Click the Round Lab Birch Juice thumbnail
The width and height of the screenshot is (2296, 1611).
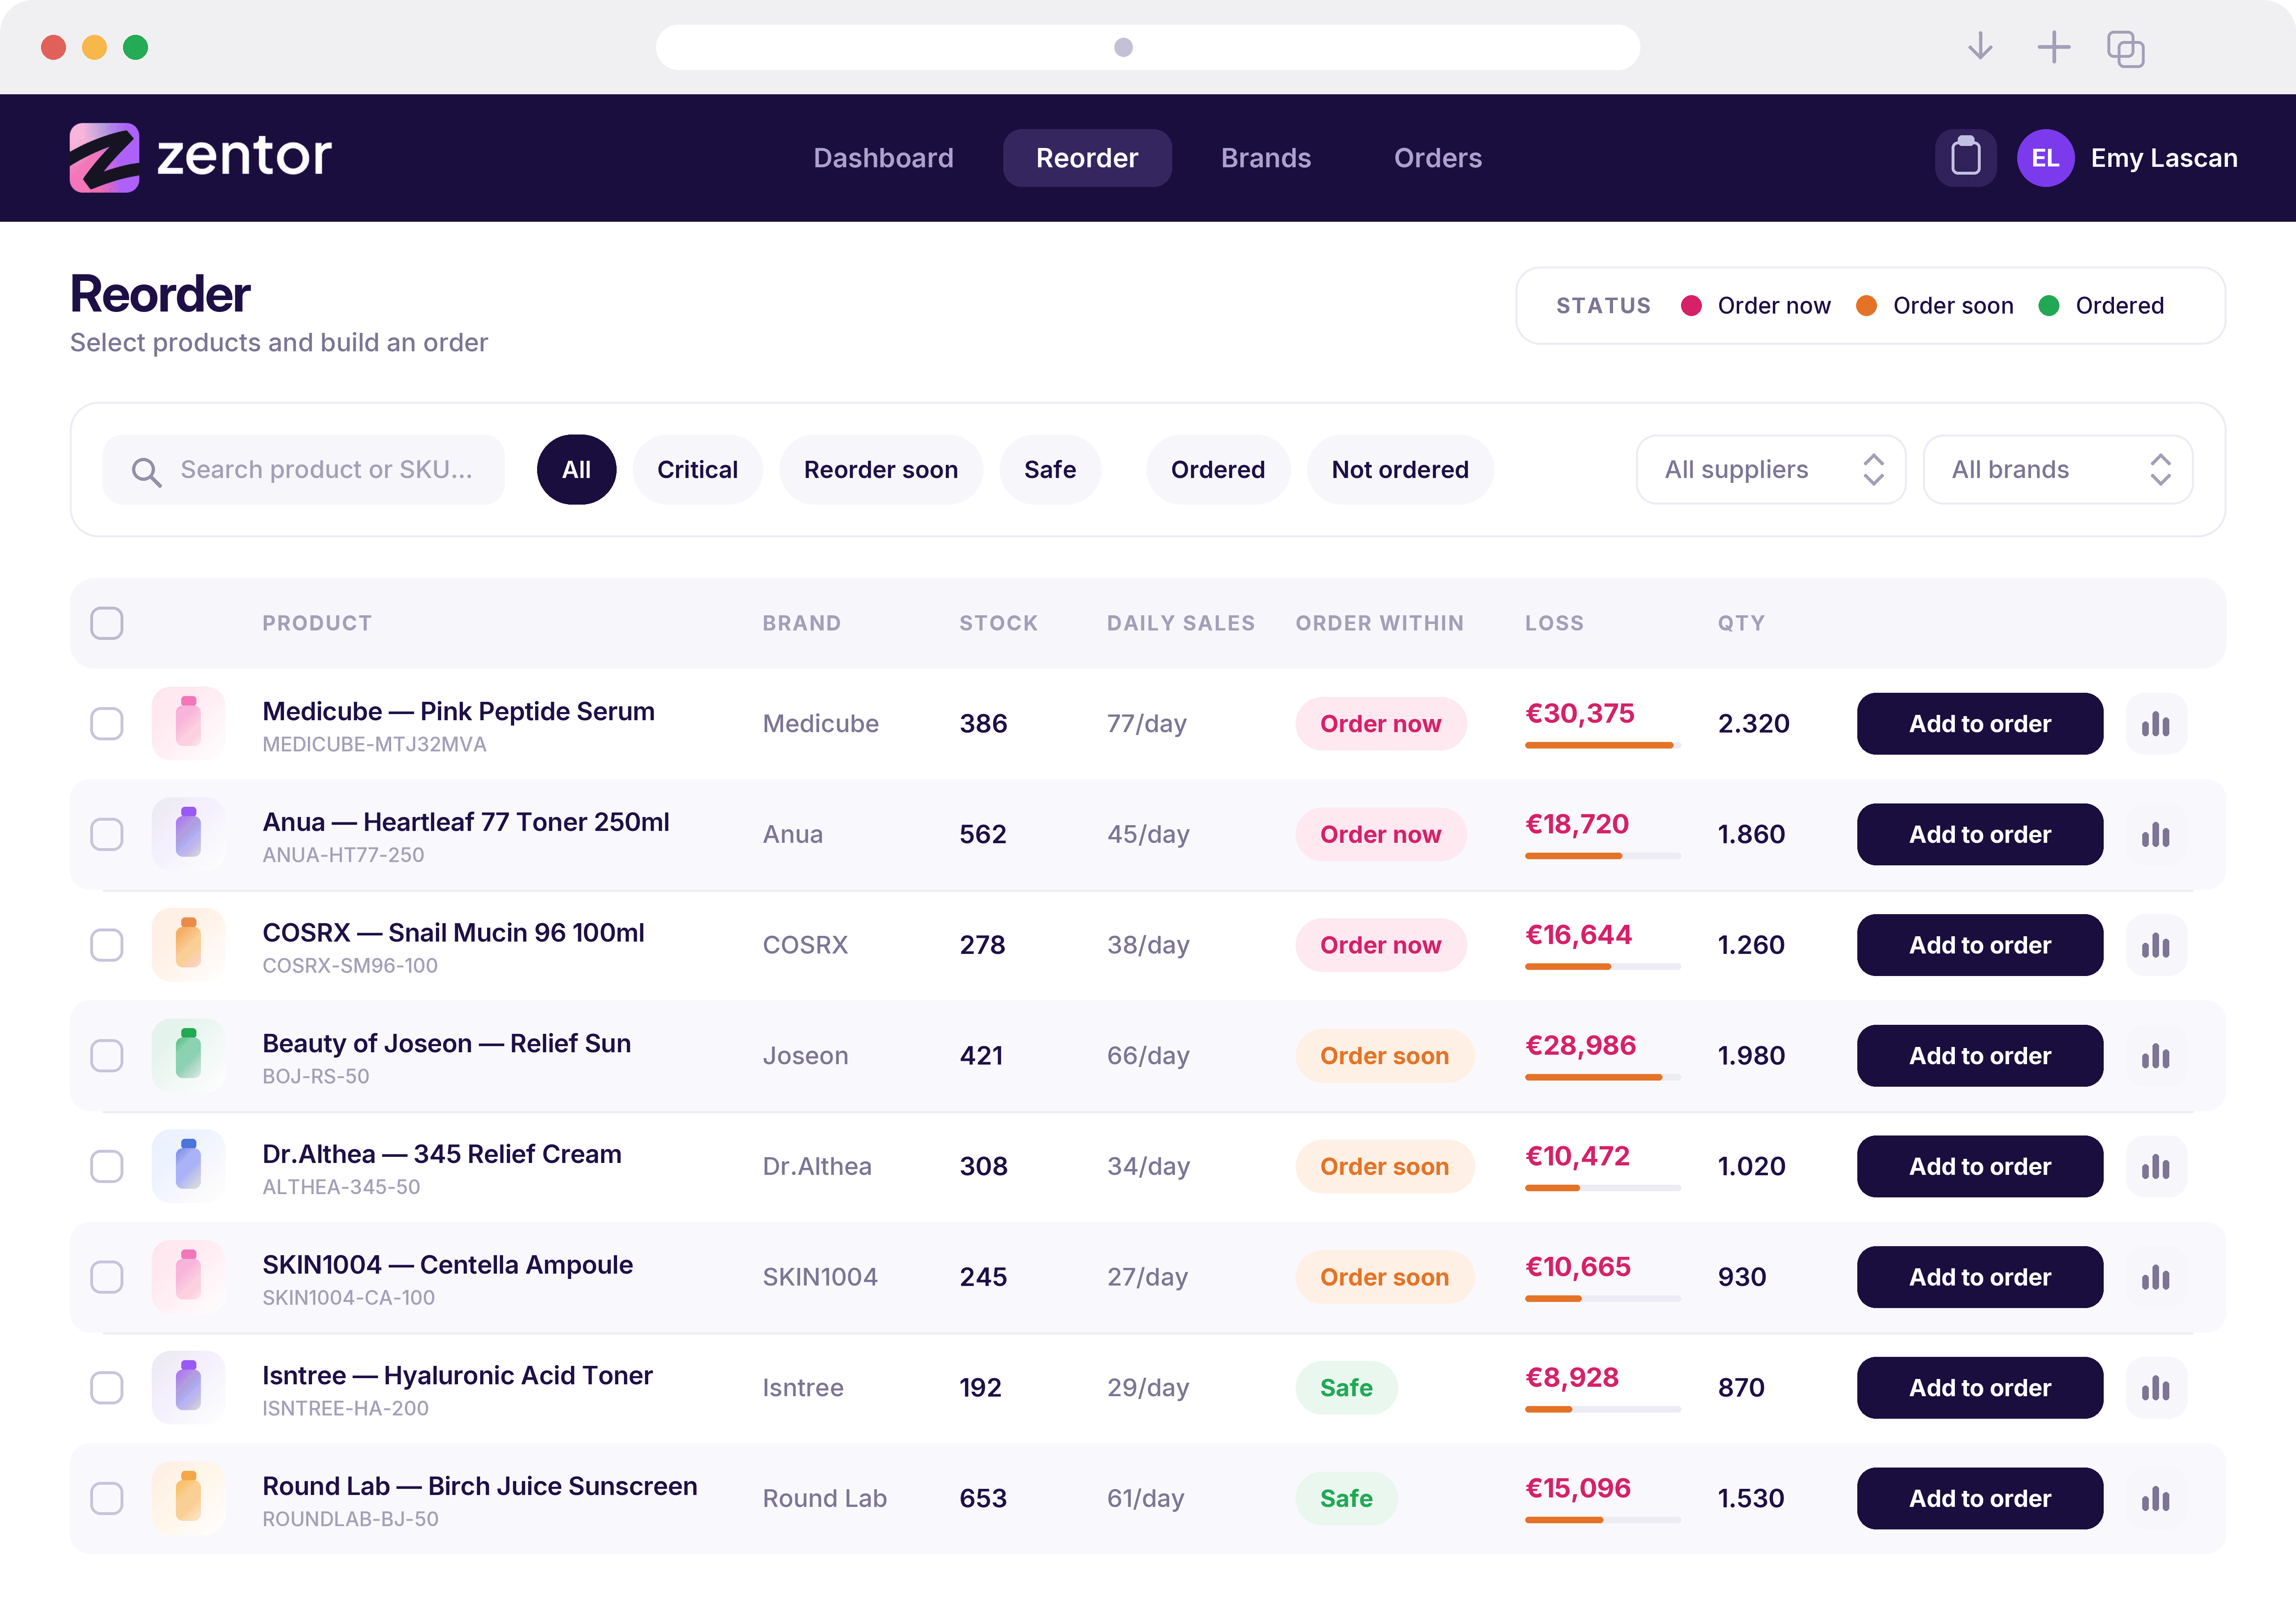(188, 1498)
